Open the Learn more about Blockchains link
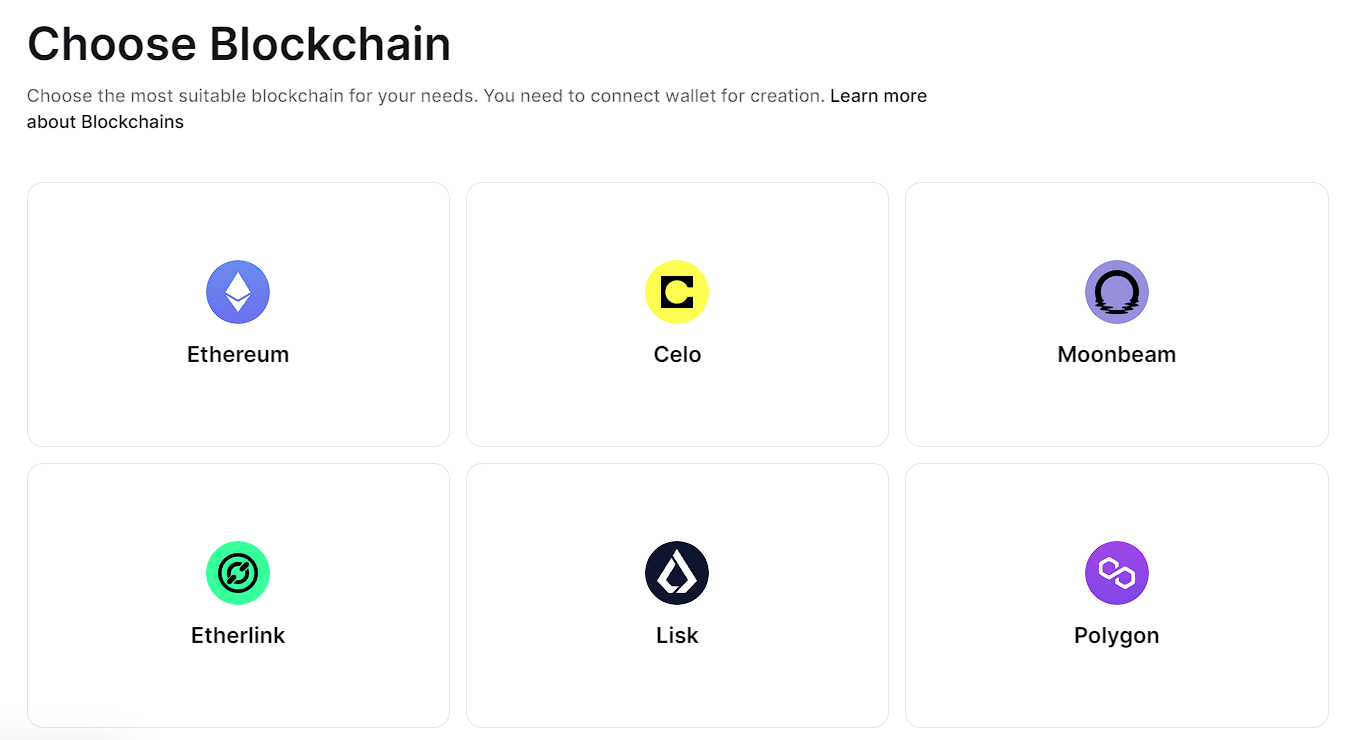Viewport: 1346px width, 740px height. pos(877,96)
